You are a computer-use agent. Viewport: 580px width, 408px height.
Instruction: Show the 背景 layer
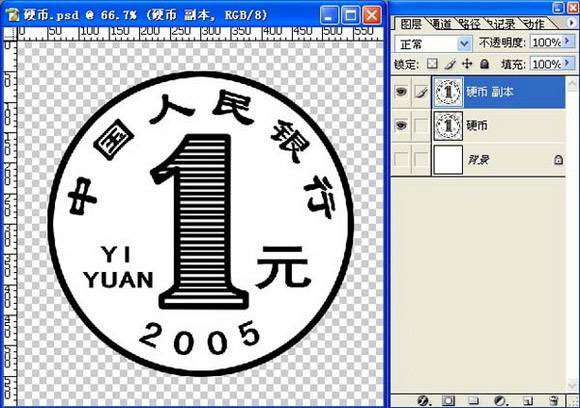pos(401,160)
